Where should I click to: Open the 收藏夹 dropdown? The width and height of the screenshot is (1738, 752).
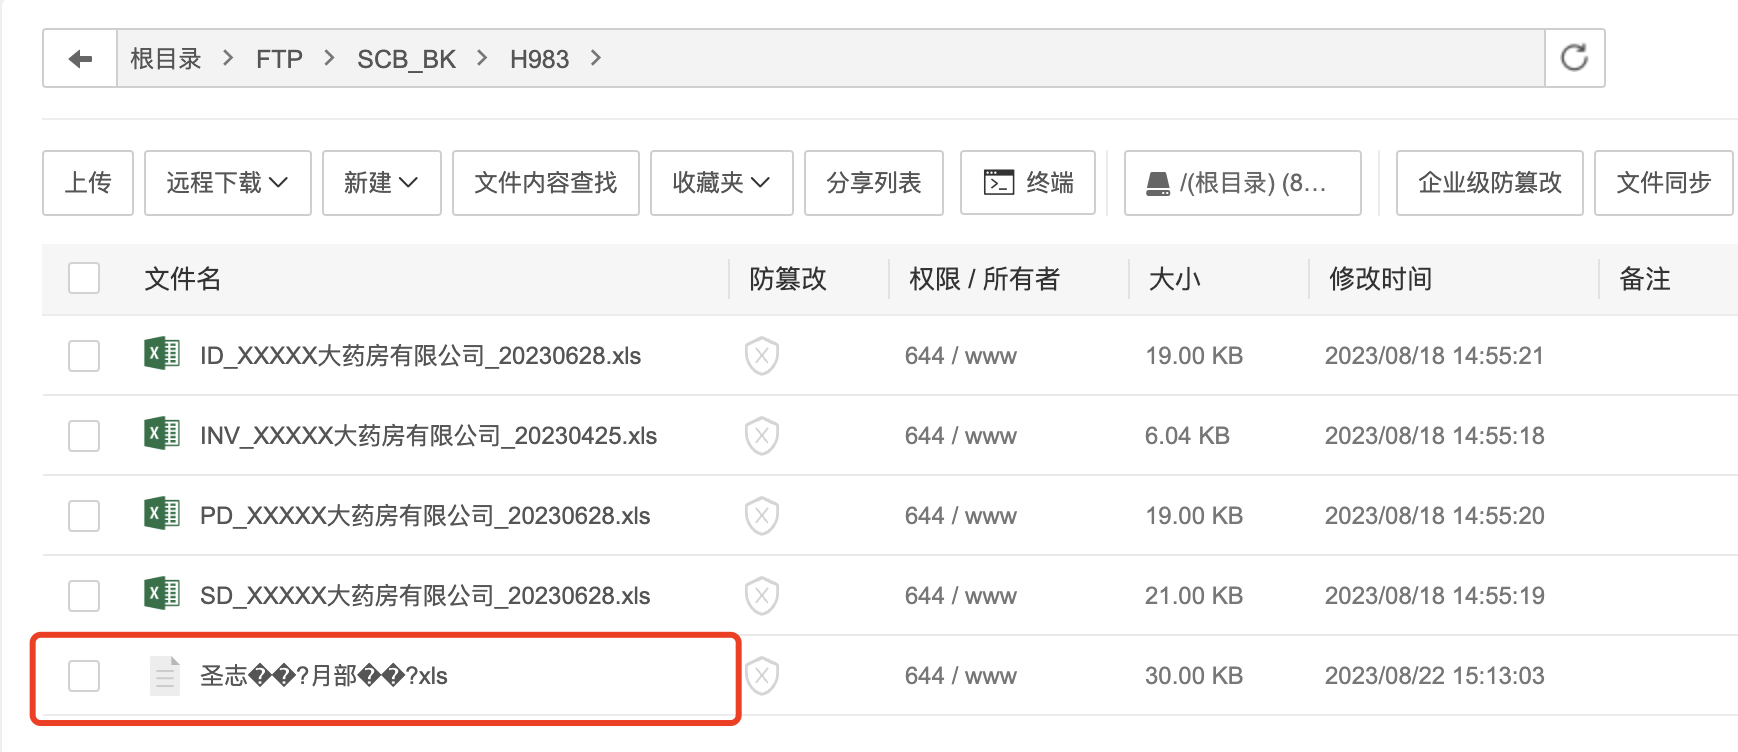pos(722,183)
